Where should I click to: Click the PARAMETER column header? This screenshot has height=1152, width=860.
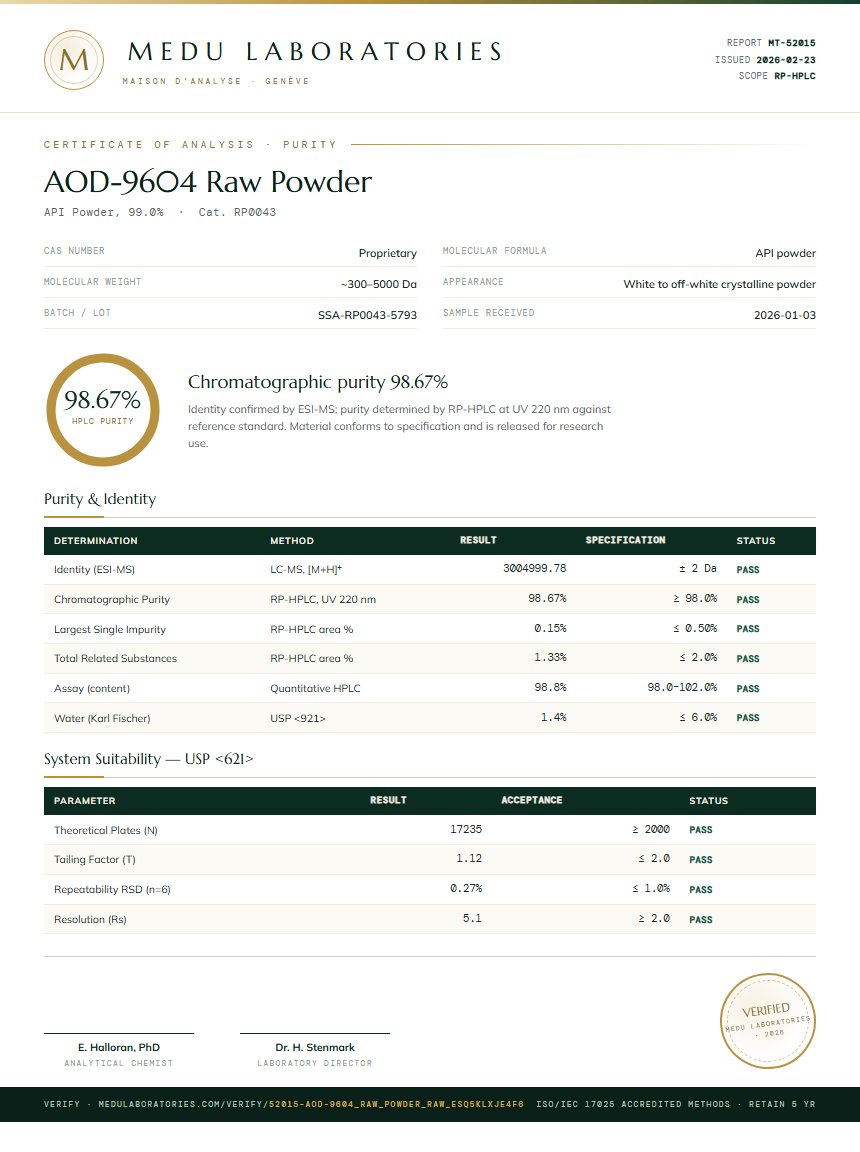[84, 801]
